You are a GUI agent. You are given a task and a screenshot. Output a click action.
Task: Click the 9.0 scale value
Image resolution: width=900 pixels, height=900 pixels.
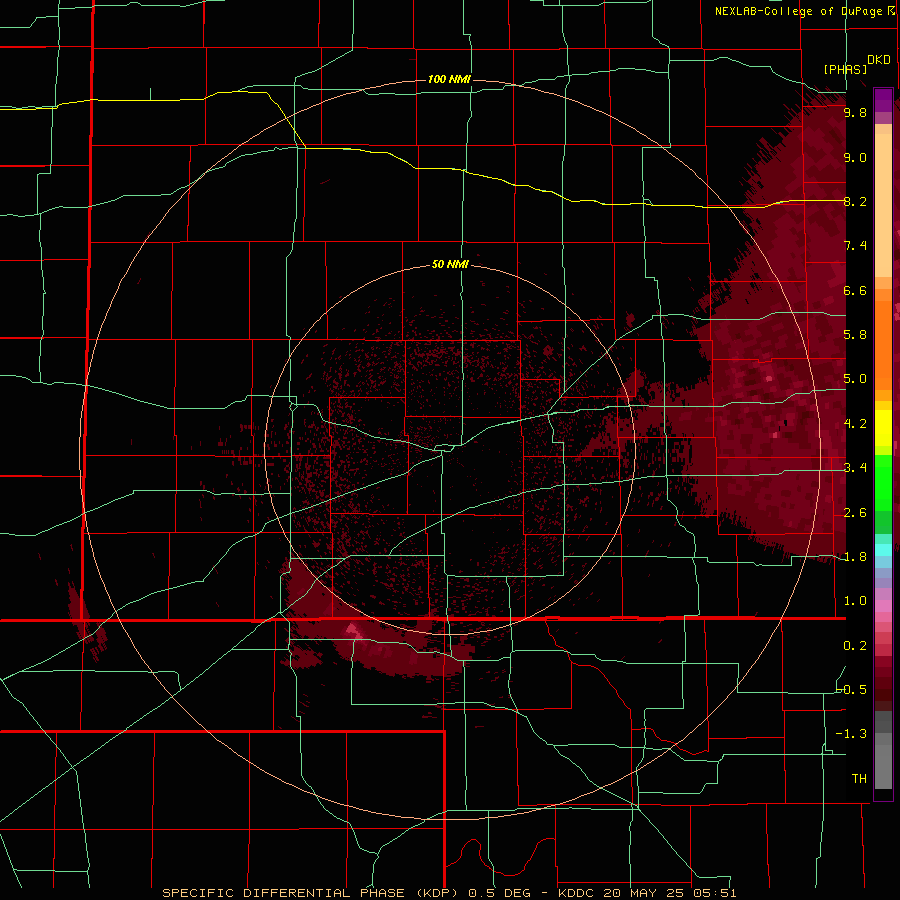coord(855,157)
